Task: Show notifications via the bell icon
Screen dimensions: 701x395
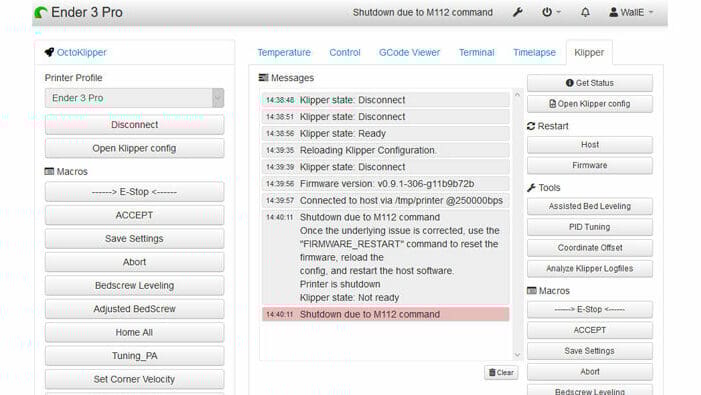Action: point(585,13)
